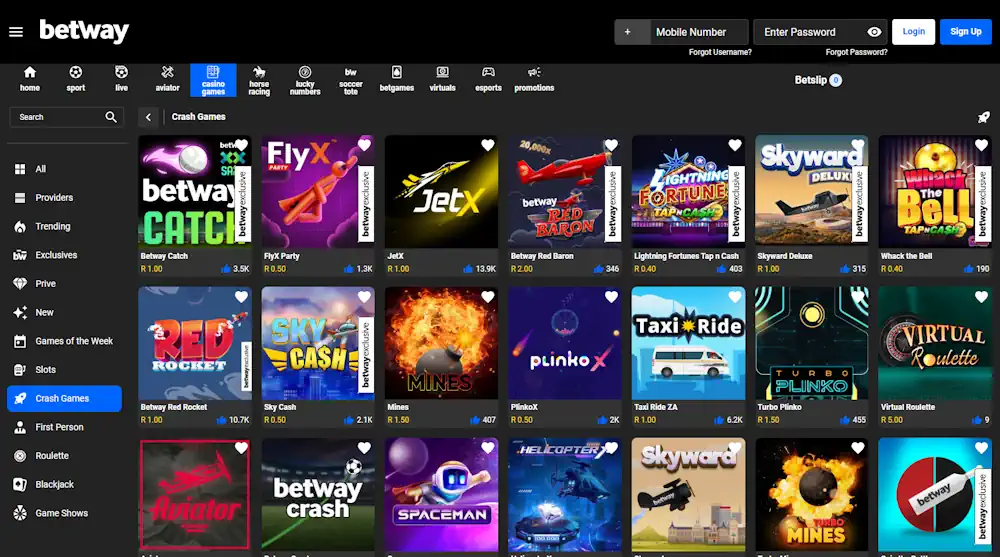The width and height of the screenshot is (1000, 557).
Task: Open betway crash game thumbnail
Action: [318, 494]
